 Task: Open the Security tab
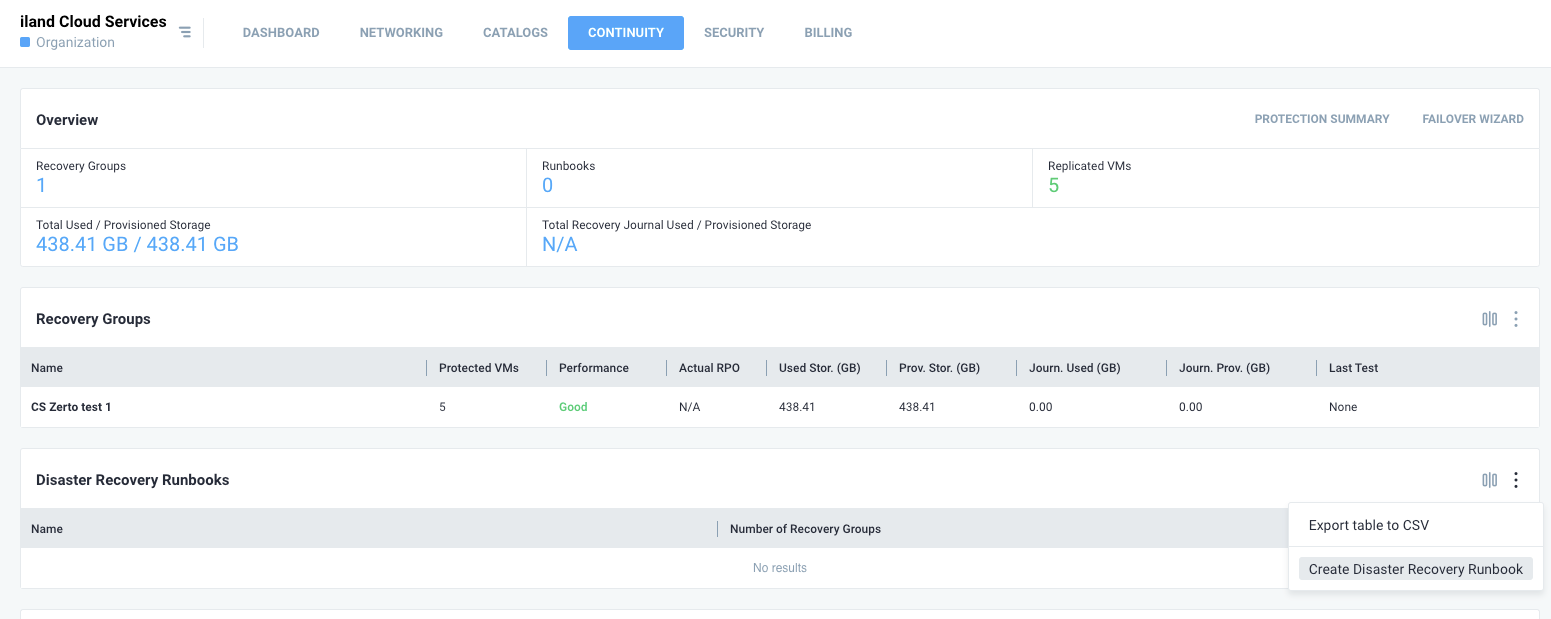click(734, 33)
